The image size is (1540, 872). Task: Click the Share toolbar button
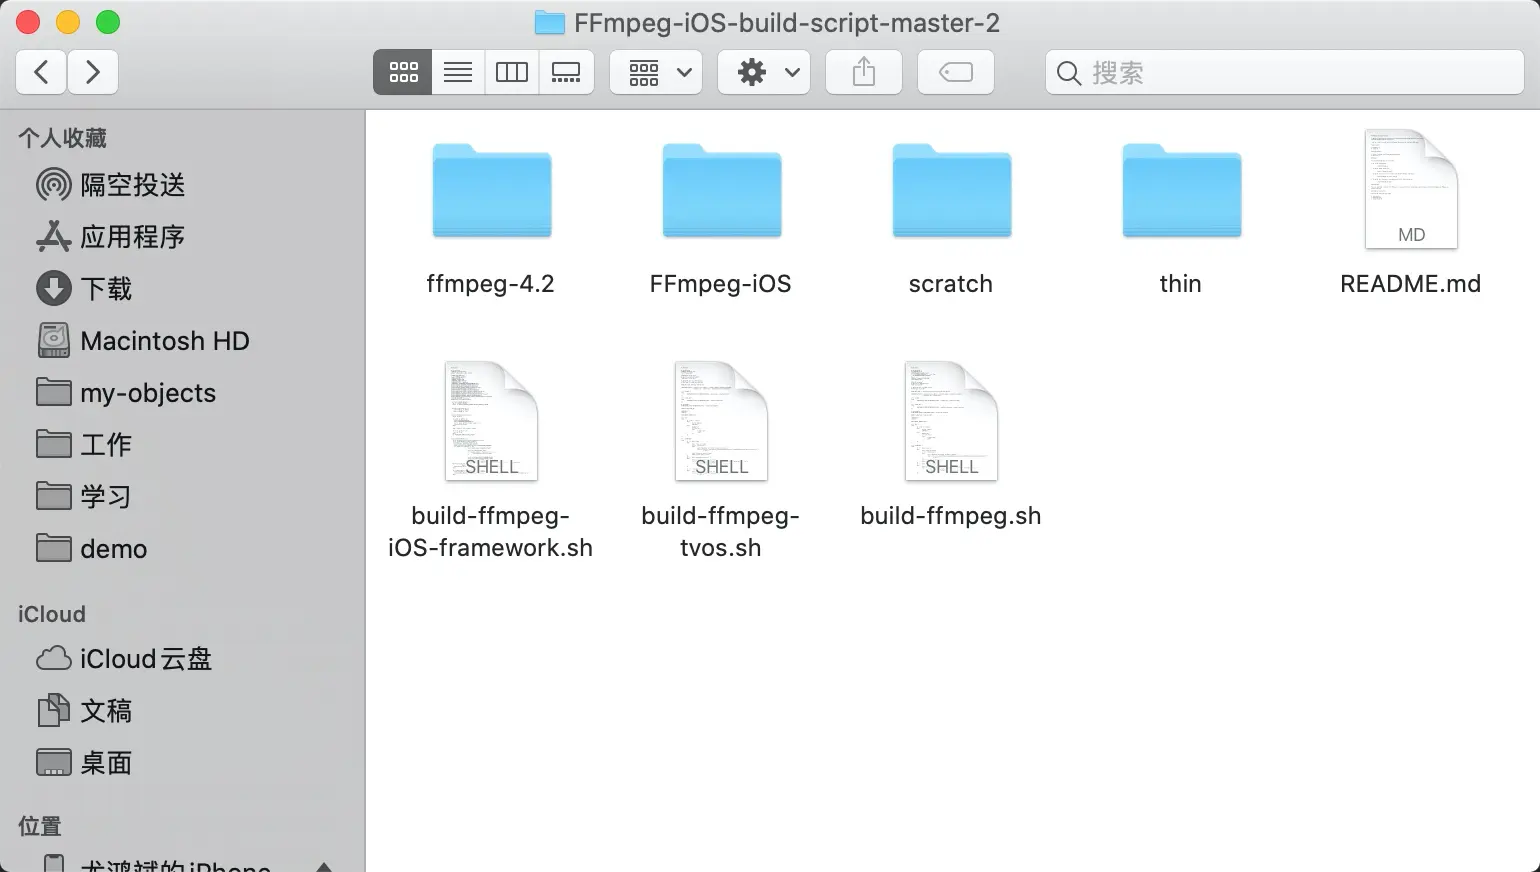click(x=864, y=72)
